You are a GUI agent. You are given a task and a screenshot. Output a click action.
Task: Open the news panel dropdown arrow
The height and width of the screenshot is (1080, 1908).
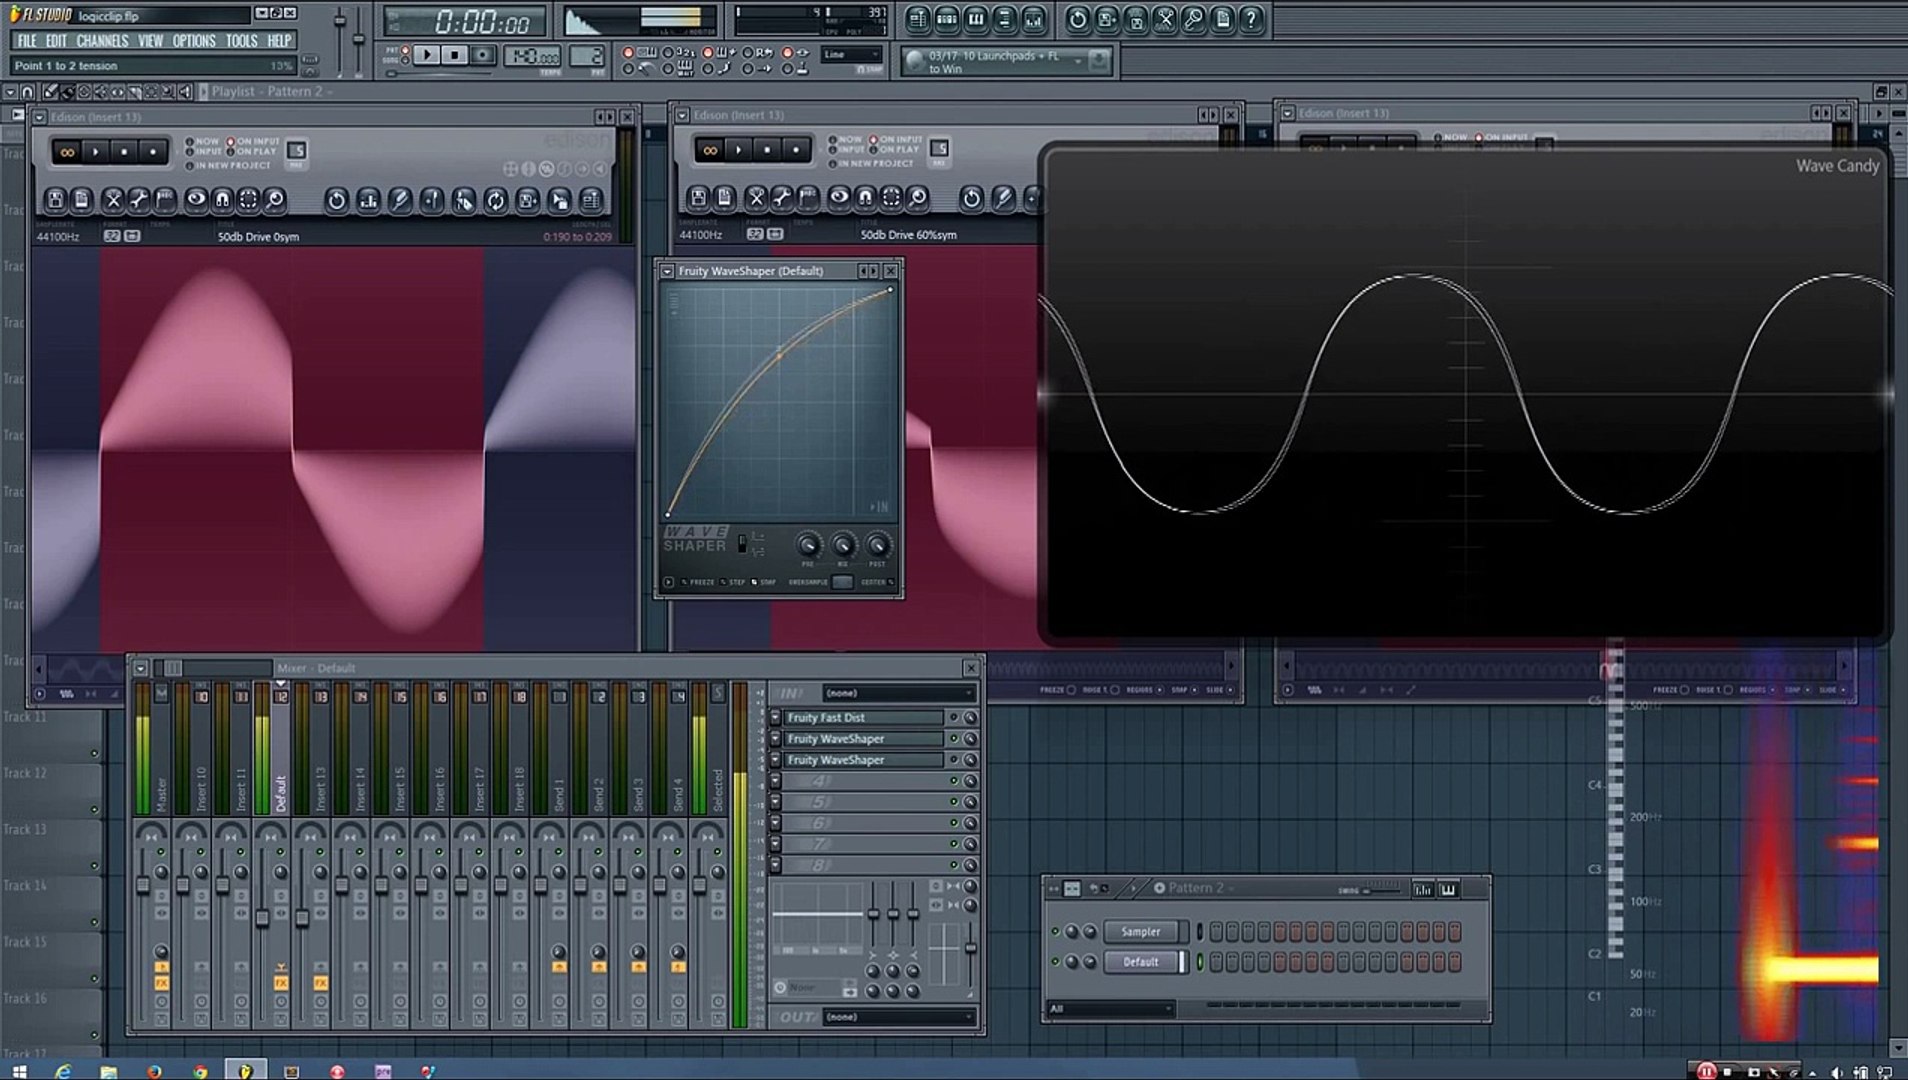click(1078, 61)
